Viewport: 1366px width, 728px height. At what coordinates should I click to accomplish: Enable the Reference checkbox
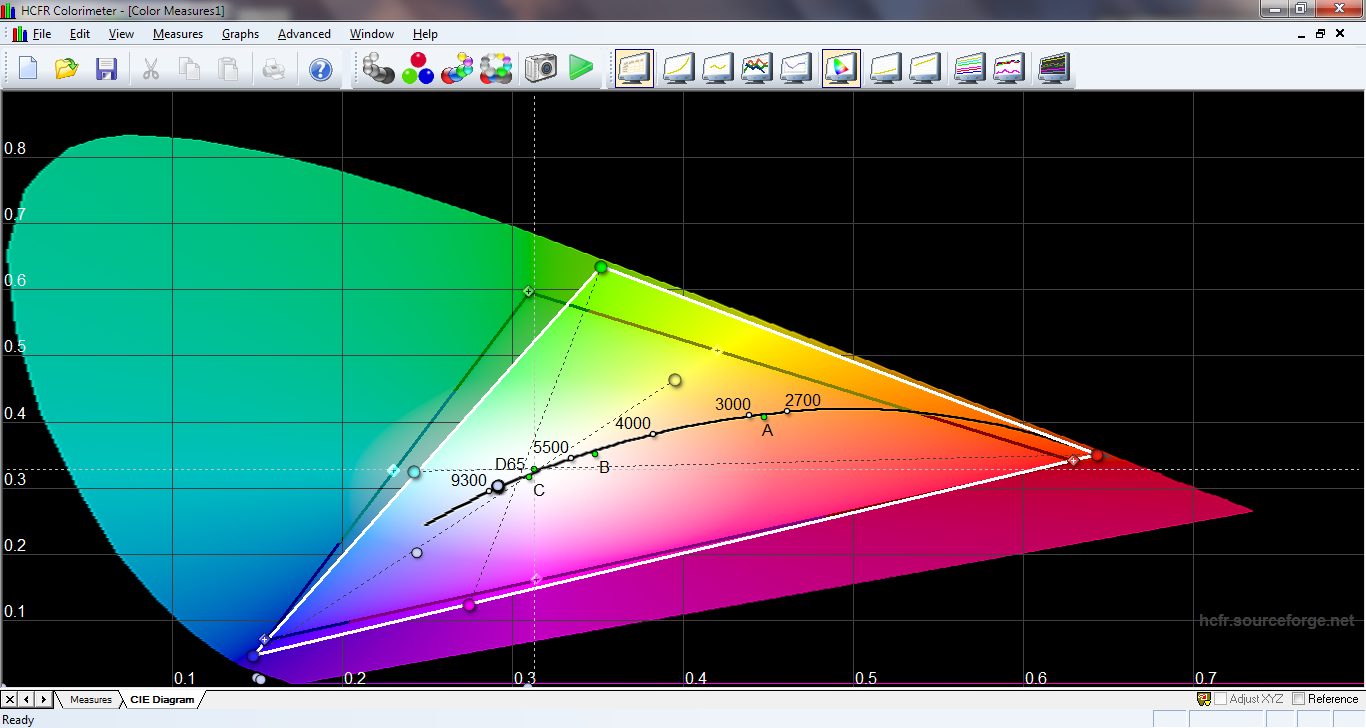(x=1299, y=699)
